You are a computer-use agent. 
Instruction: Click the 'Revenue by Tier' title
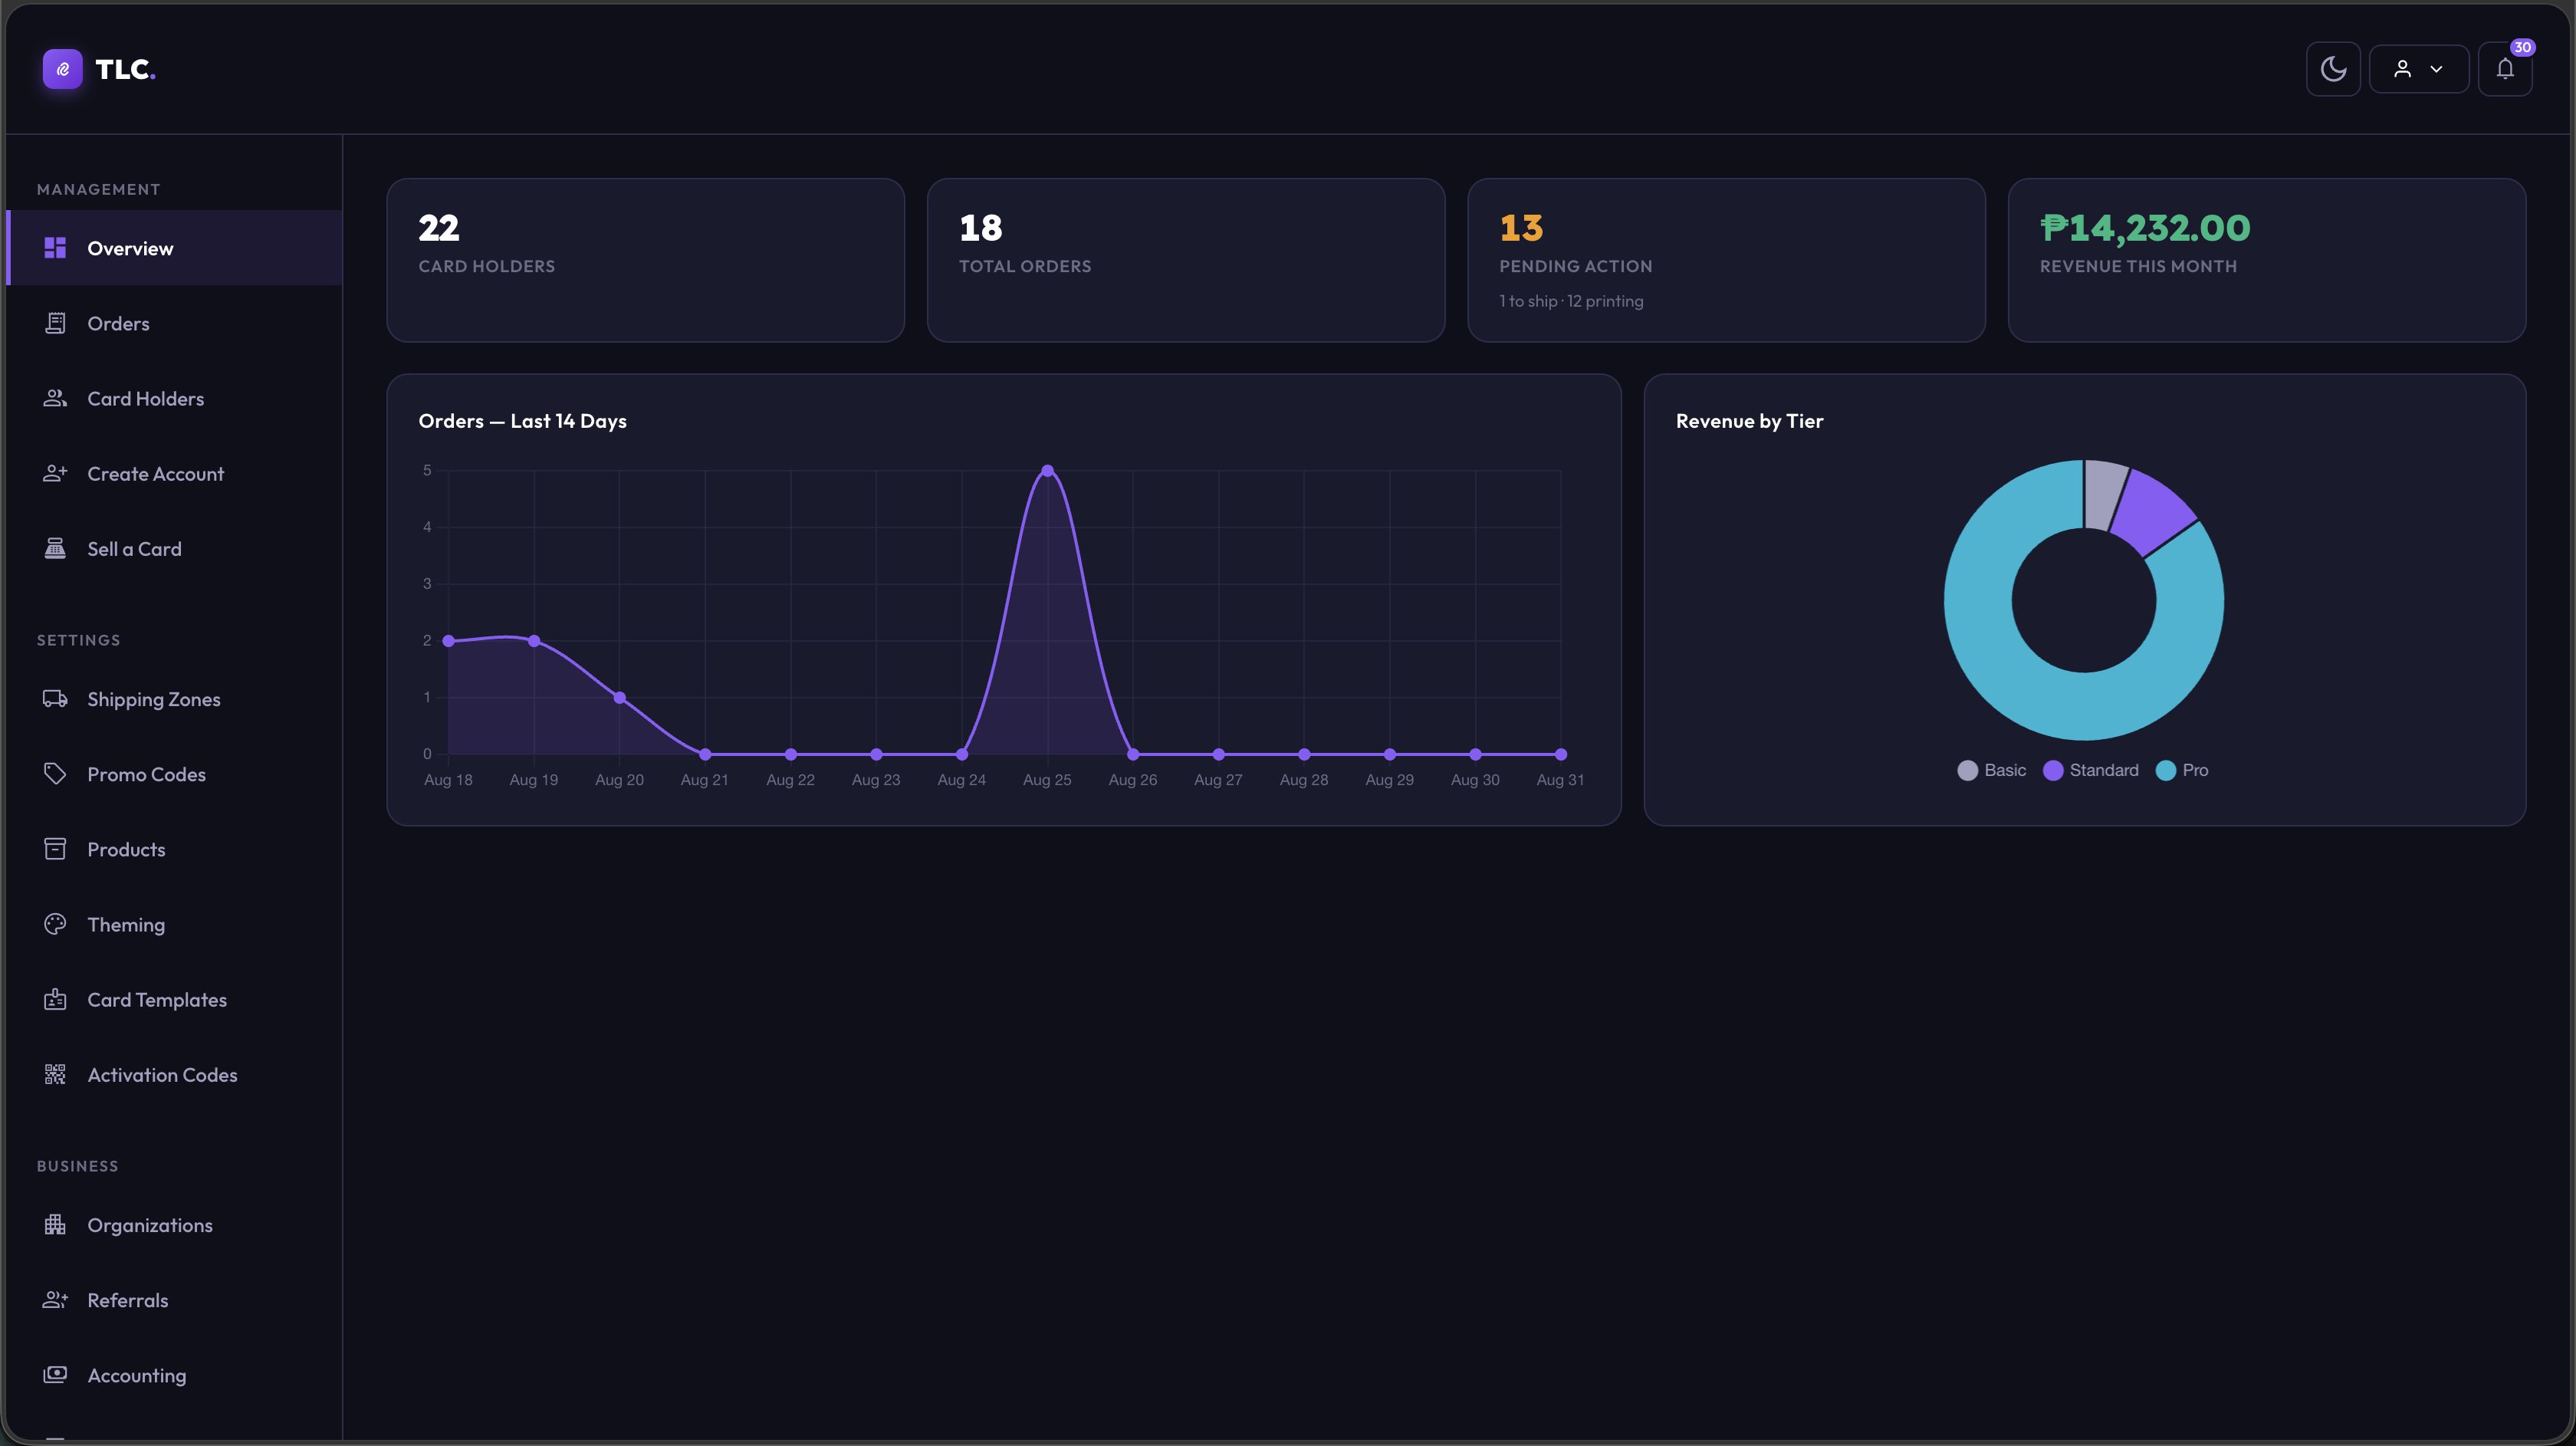[x=1749, y=421]
